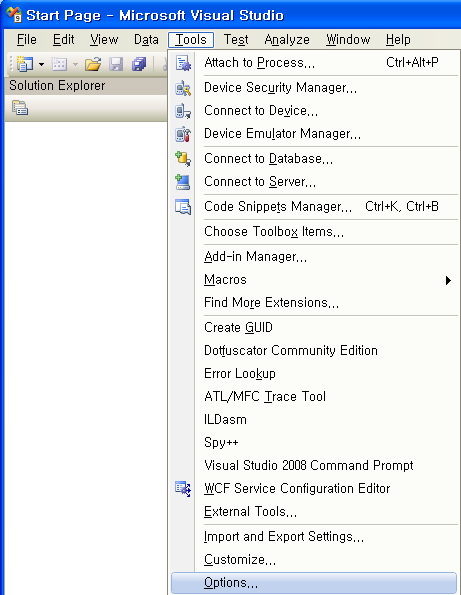
Task: Select the Solution Explorer panel title
Action: pos(57,86)
